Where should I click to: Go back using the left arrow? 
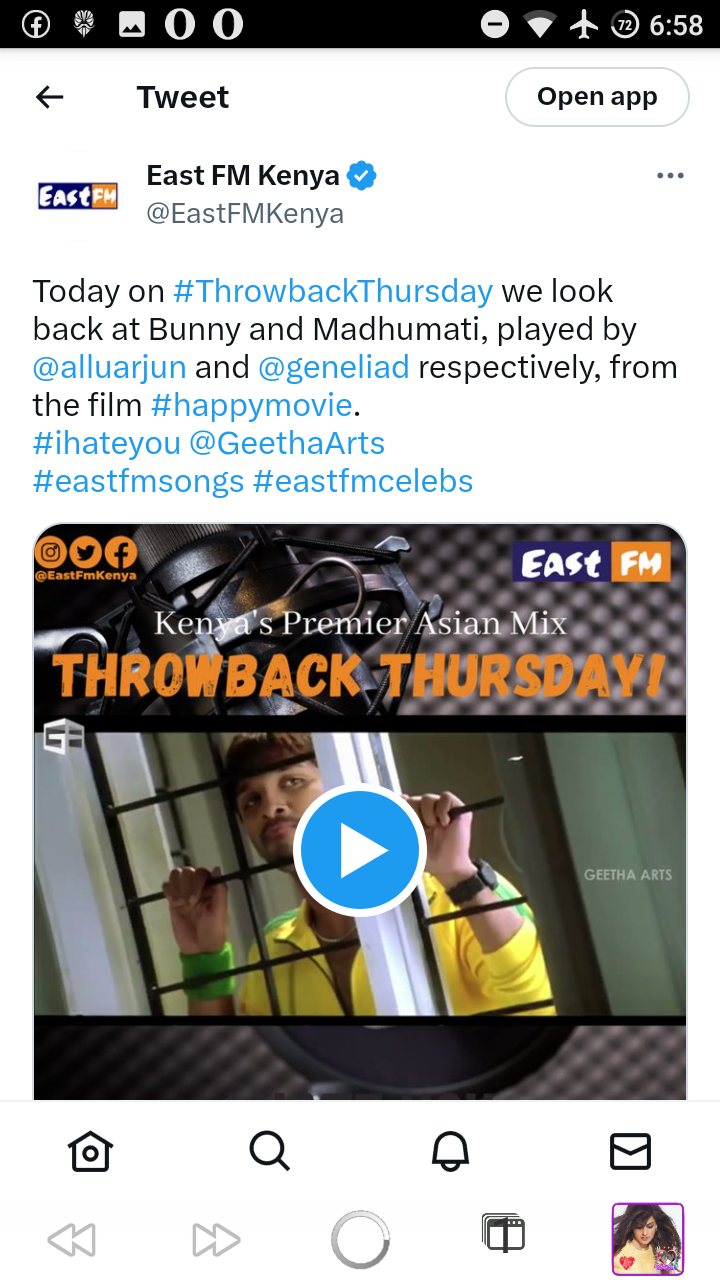[49, 97]
